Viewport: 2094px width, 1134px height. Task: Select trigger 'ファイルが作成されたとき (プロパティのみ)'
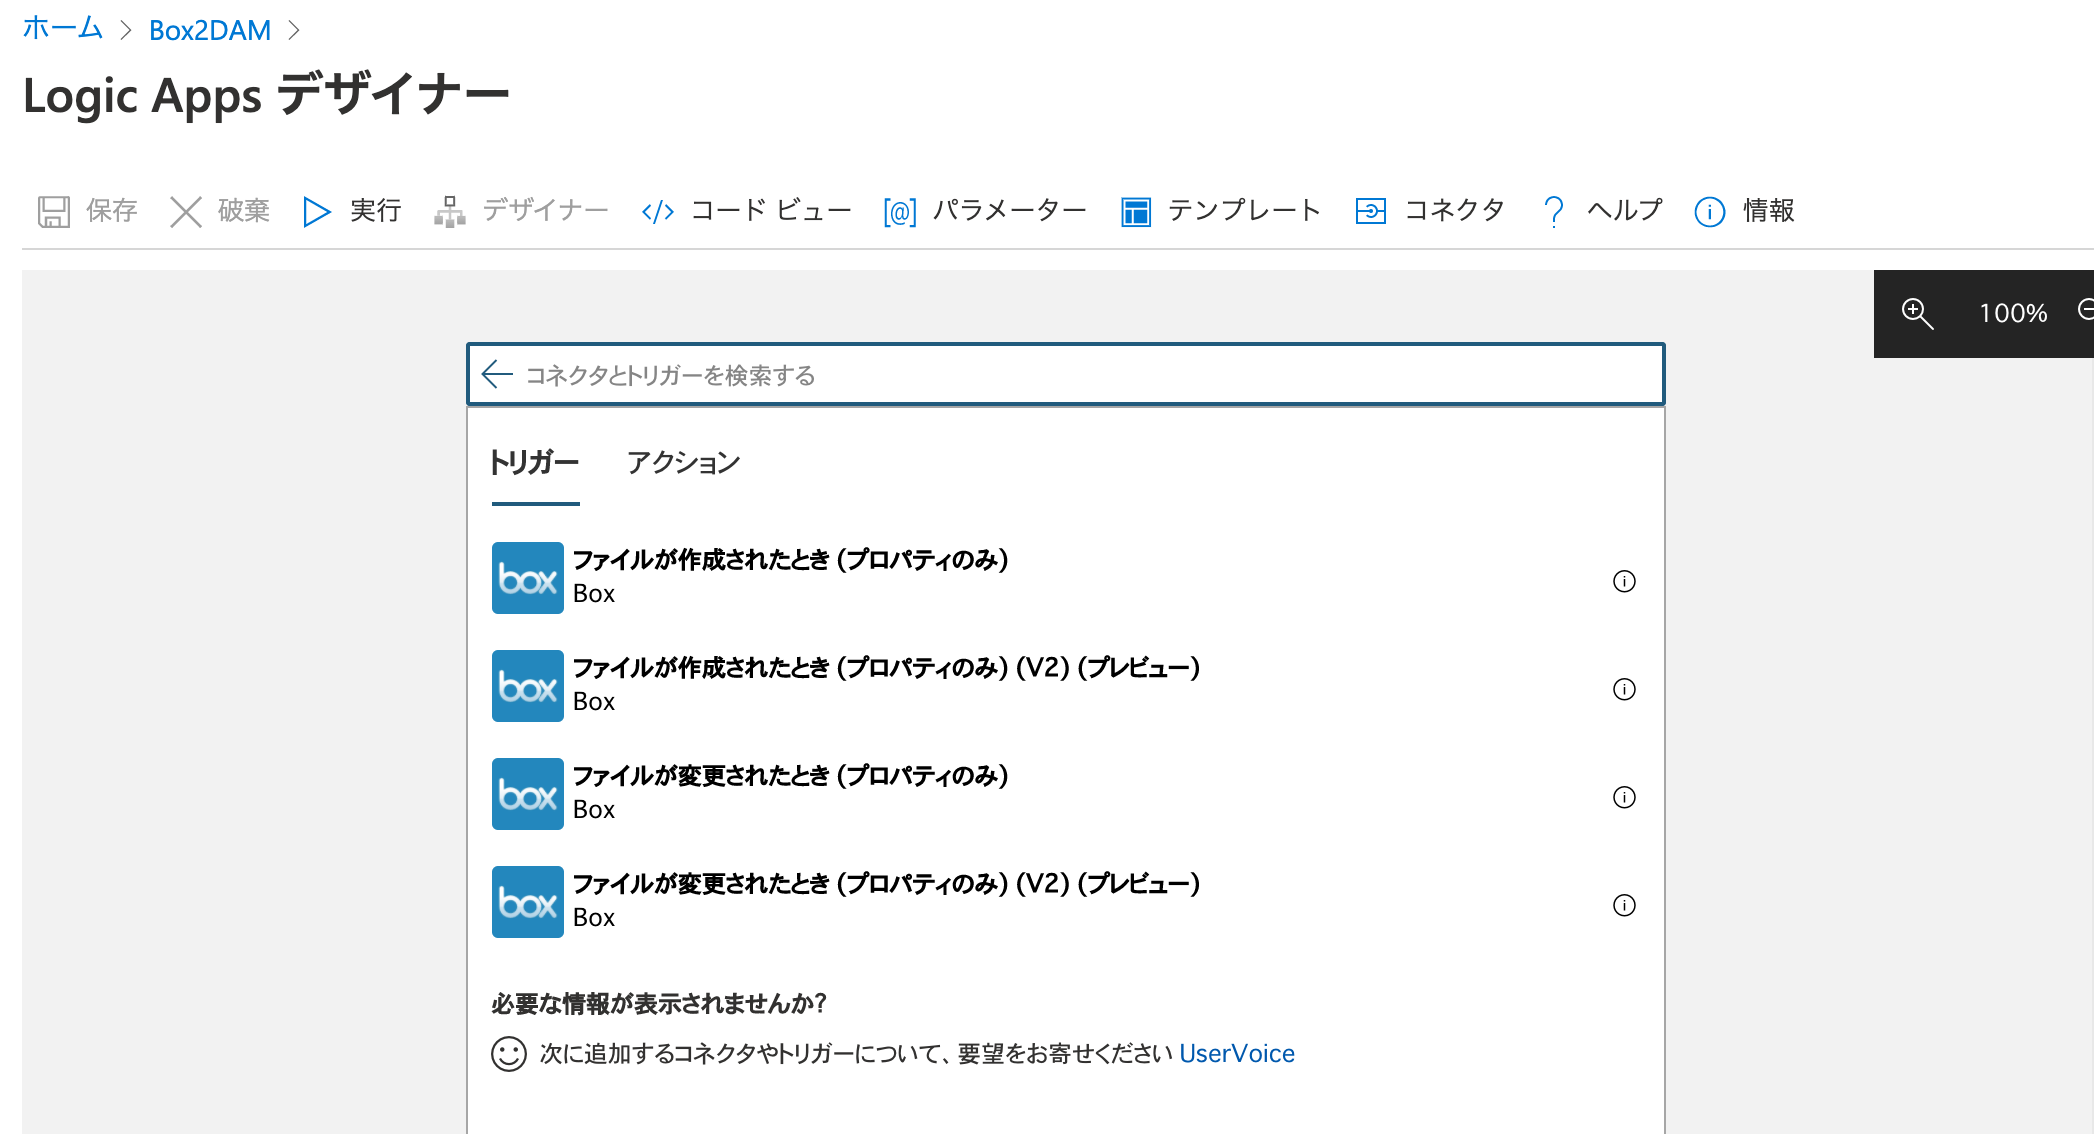click(x=1066, y=578)
